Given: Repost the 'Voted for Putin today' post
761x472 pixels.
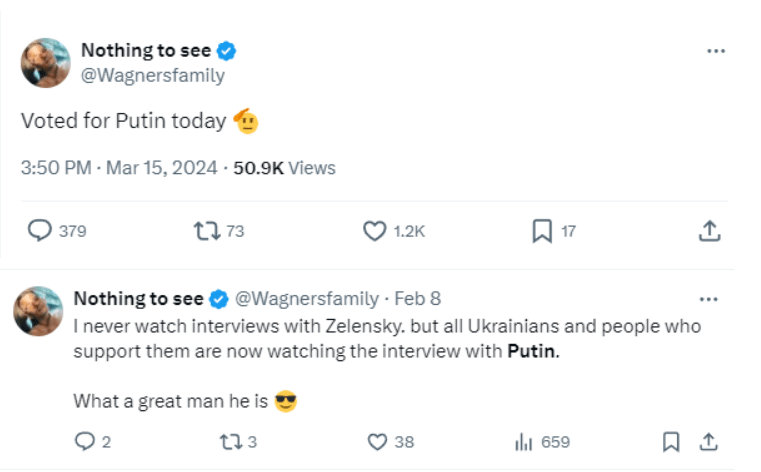Looking at the screenshot, I should point(205,231).
